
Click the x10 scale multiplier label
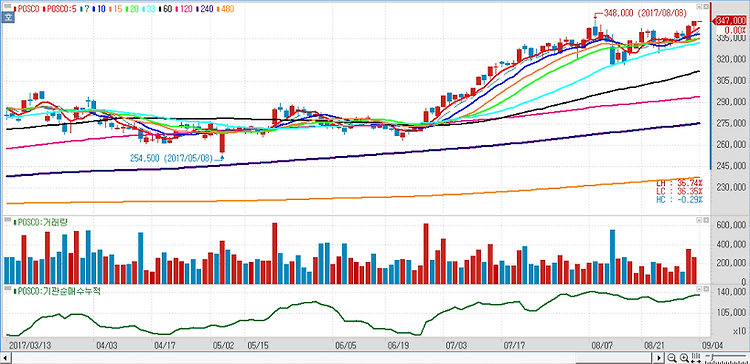pyautogui.click(x=739, y=331)
